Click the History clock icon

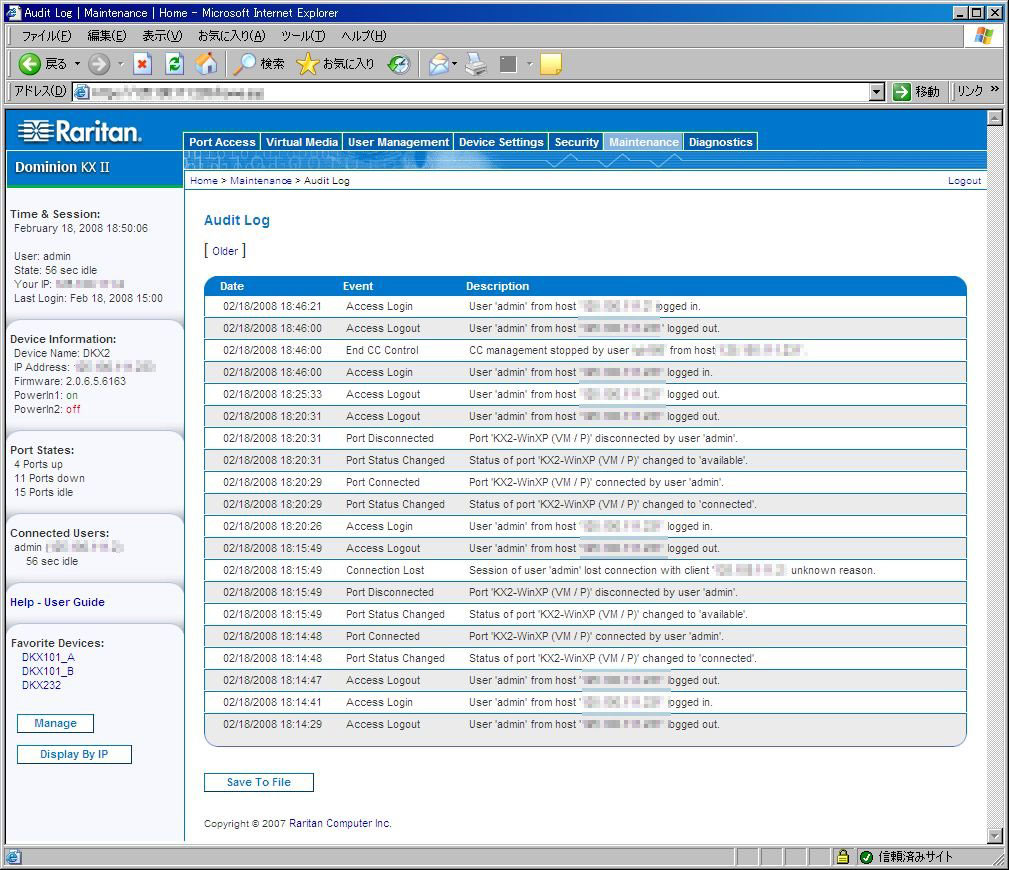coord(399,64)
